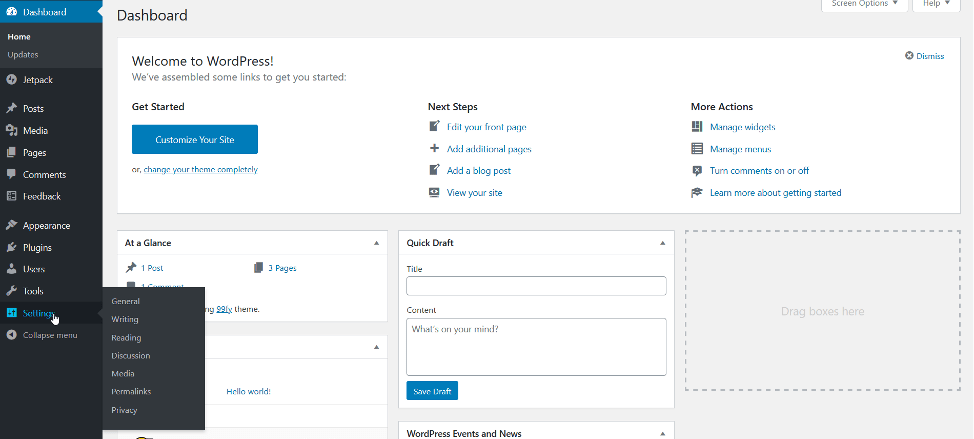Select Updates under Dashboard
Viewport: 974px width, 439px height.
tap(23, 55)
